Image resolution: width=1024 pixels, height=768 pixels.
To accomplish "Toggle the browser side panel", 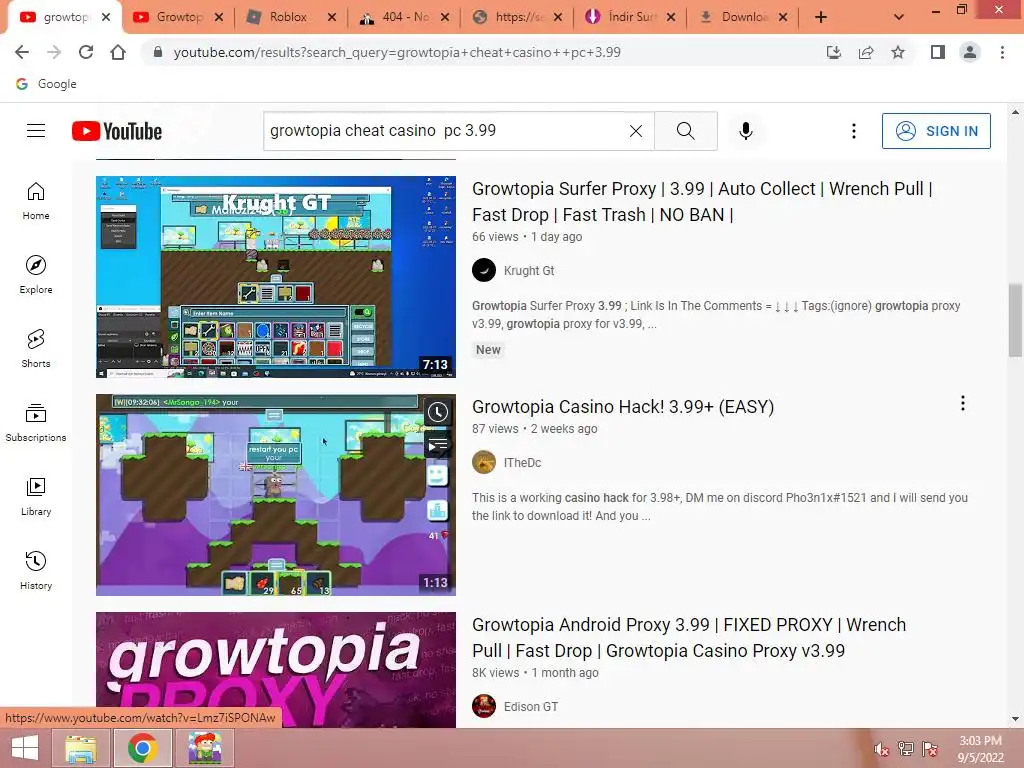I will [938, 52].
